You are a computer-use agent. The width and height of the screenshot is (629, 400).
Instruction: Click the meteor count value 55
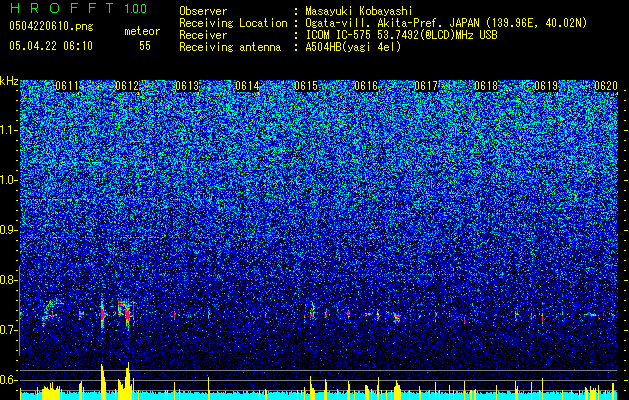145,46
